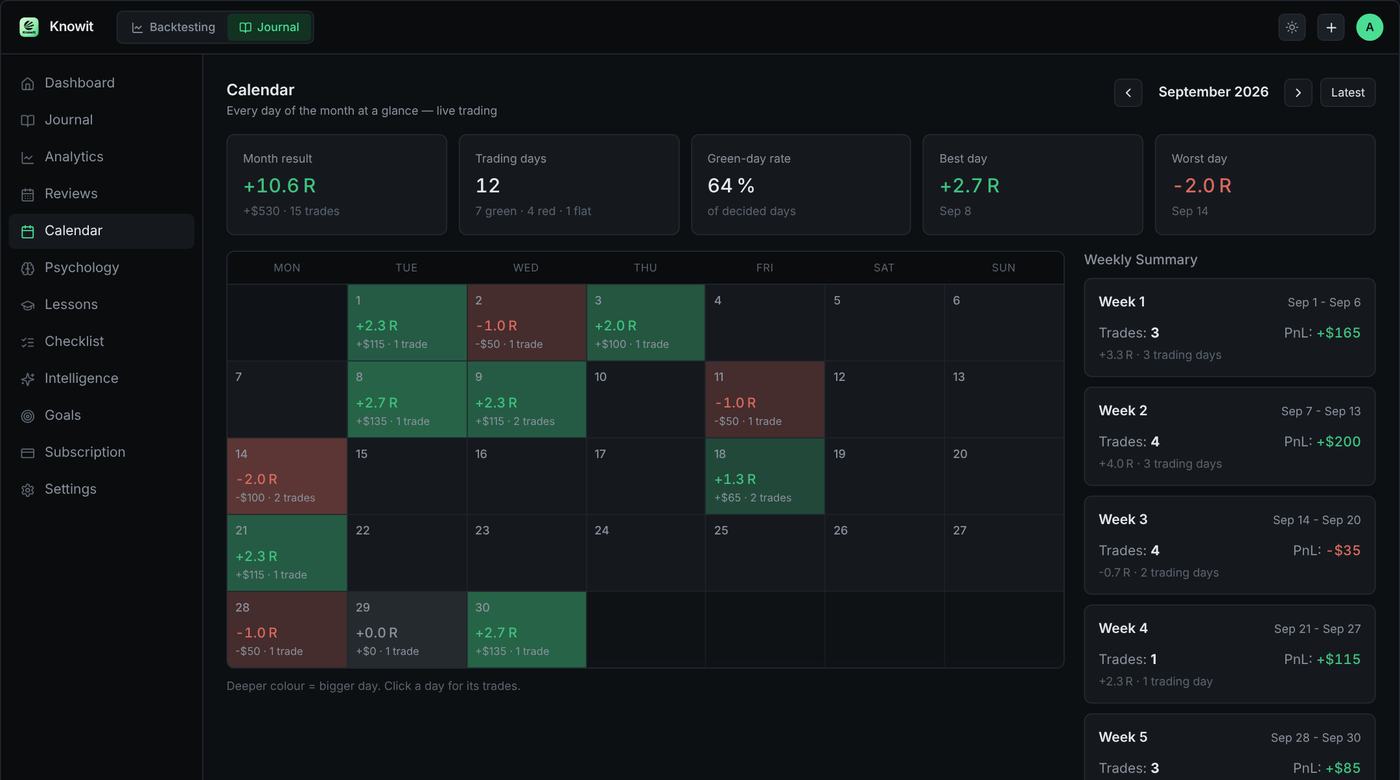This screenshot has height=780, width=1400.
Task: Select the Week 4 summary card
Action: pyautogui.click(x=1230, y=655)
